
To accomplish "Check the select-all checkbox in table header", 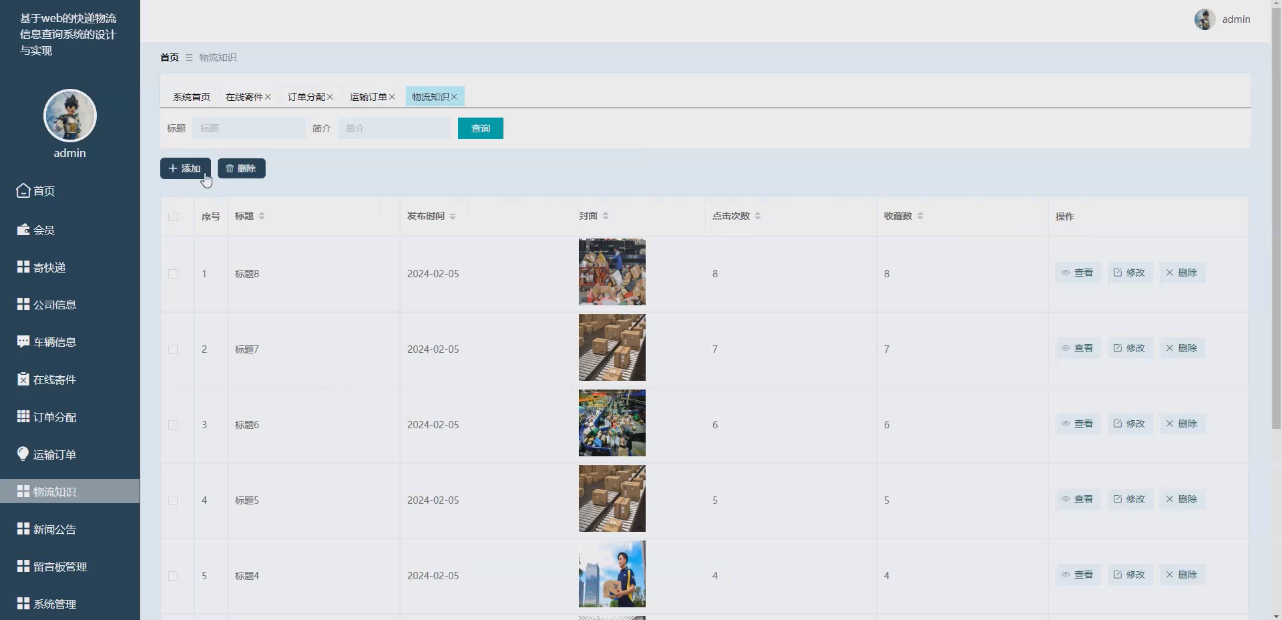I will [172, 216].
